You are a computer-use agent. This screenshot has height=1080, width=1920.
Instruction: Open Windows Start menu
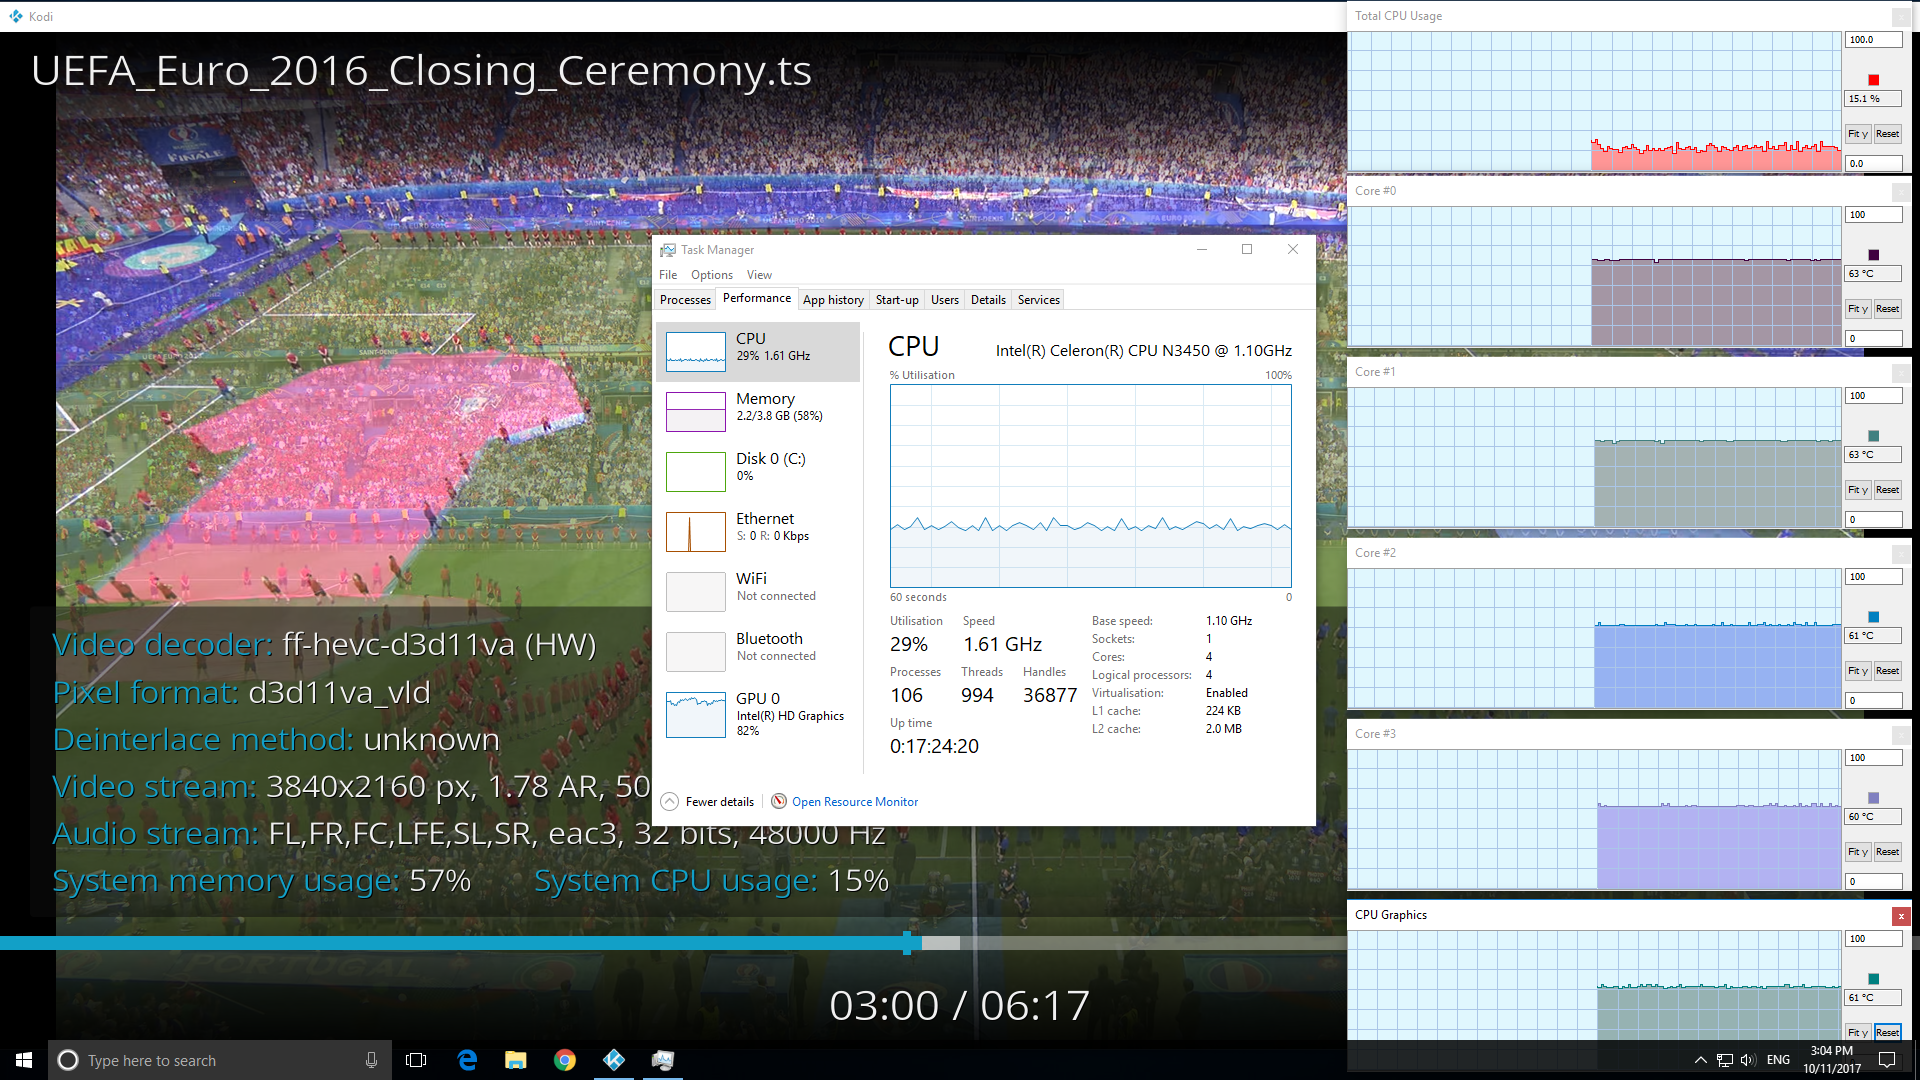pos(24,1060)
